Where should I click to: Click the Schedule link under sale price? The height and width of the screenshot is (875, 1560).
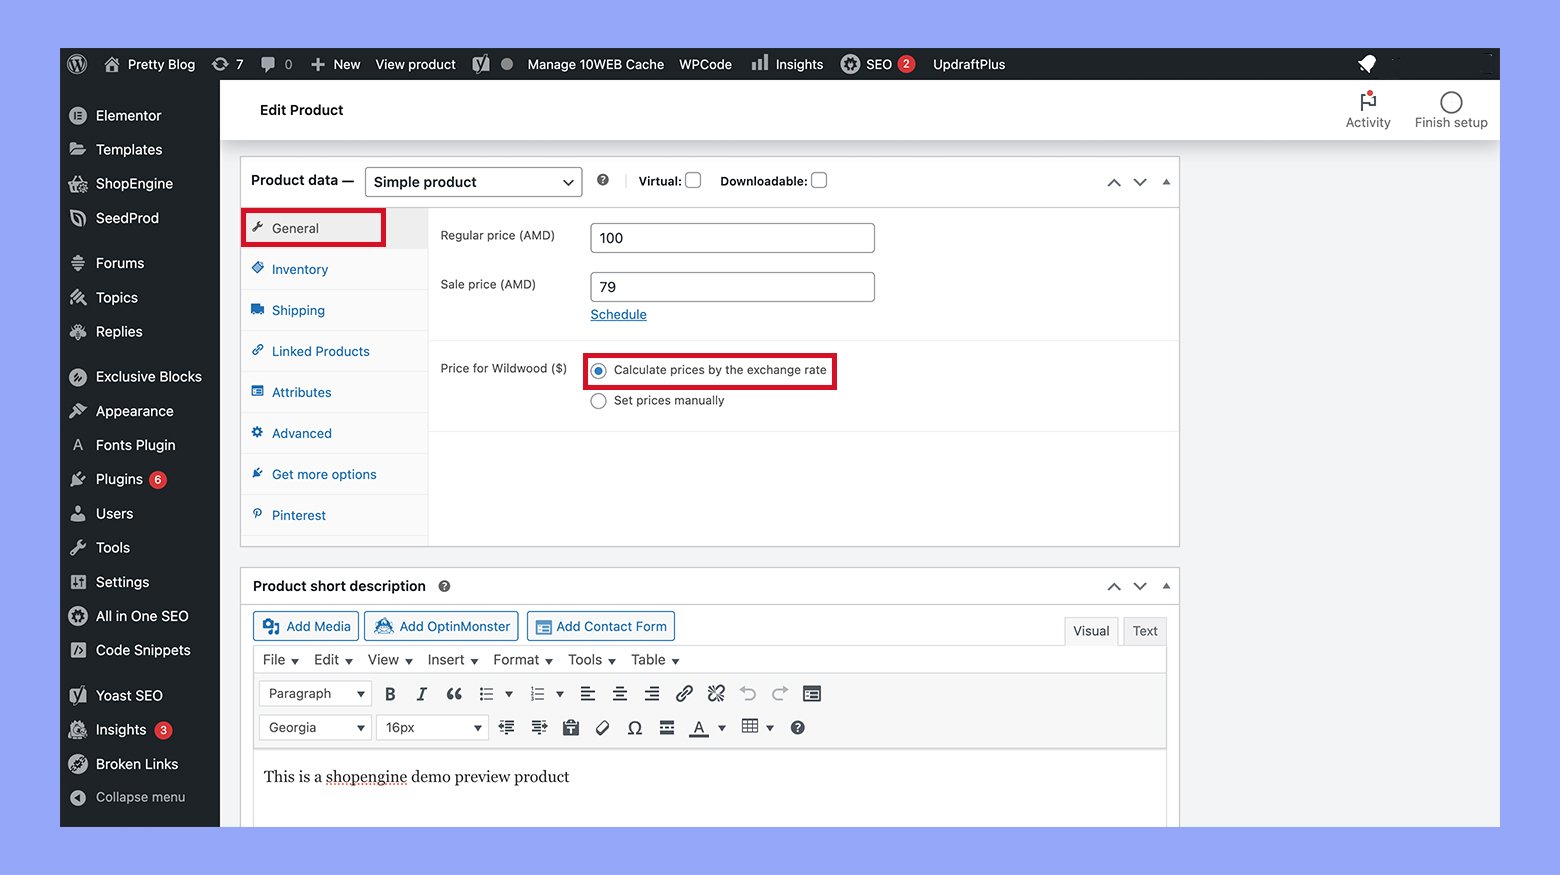(x=618, y=315)
